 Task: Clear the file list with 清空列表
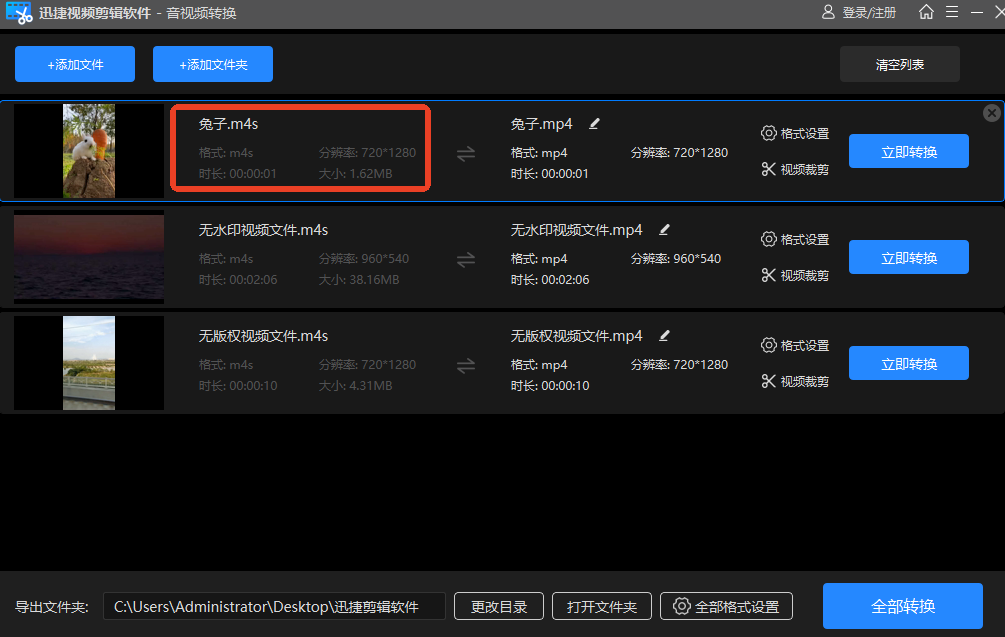[x=898, y=63]
